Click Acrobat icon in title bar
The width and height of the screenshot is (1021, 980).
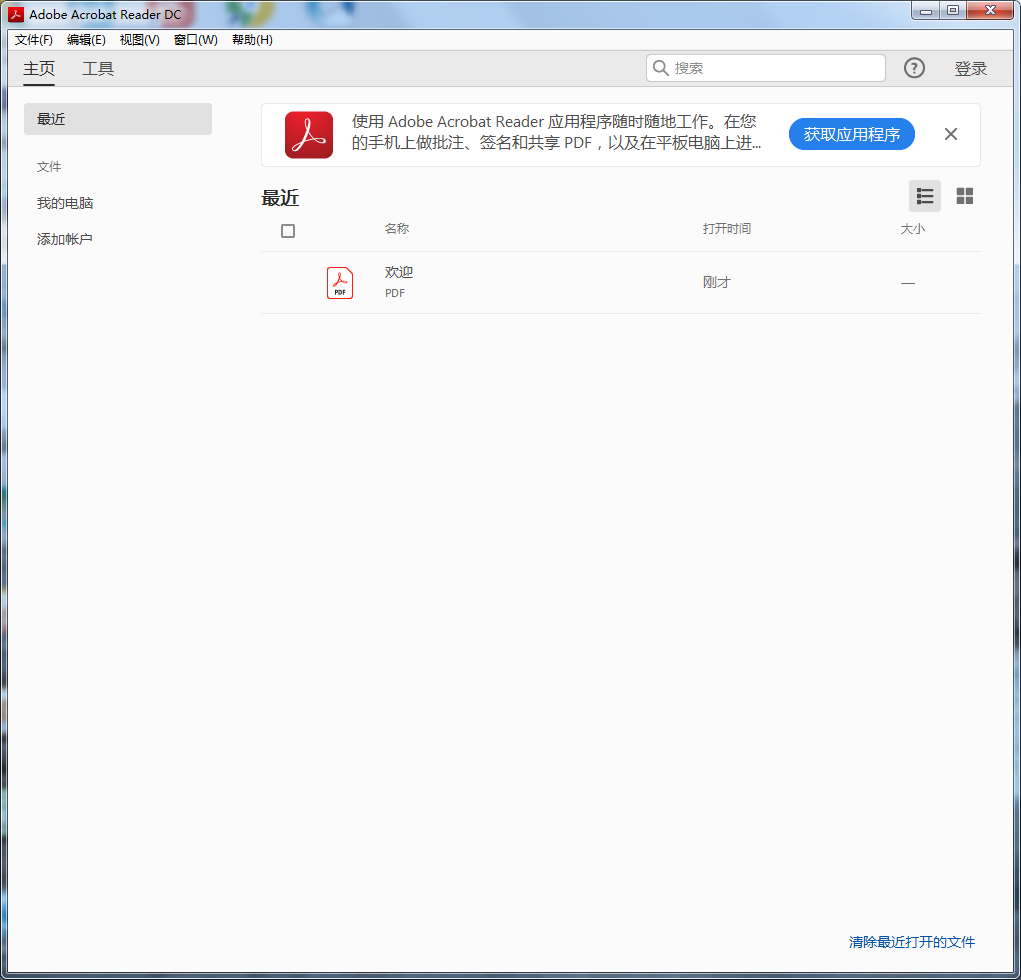(16, 14)
